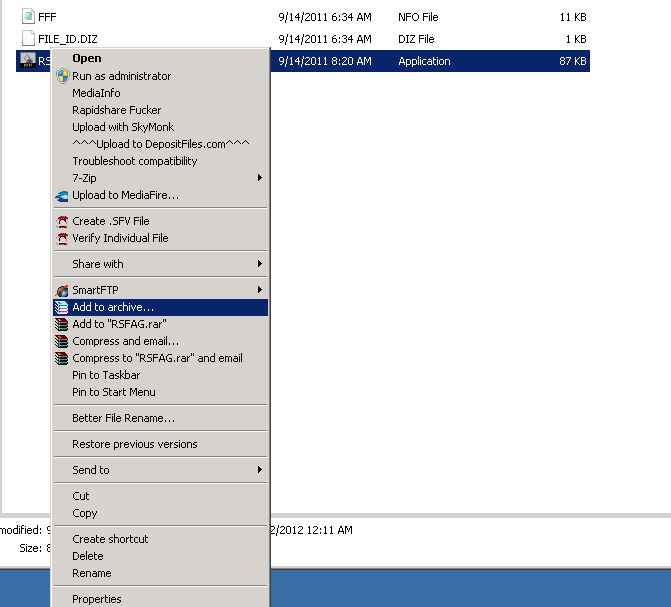The height and width of the screenshot is (607, 671).
Task: Click the shield icon beside Run as administrator
Action: pos(62,76)
